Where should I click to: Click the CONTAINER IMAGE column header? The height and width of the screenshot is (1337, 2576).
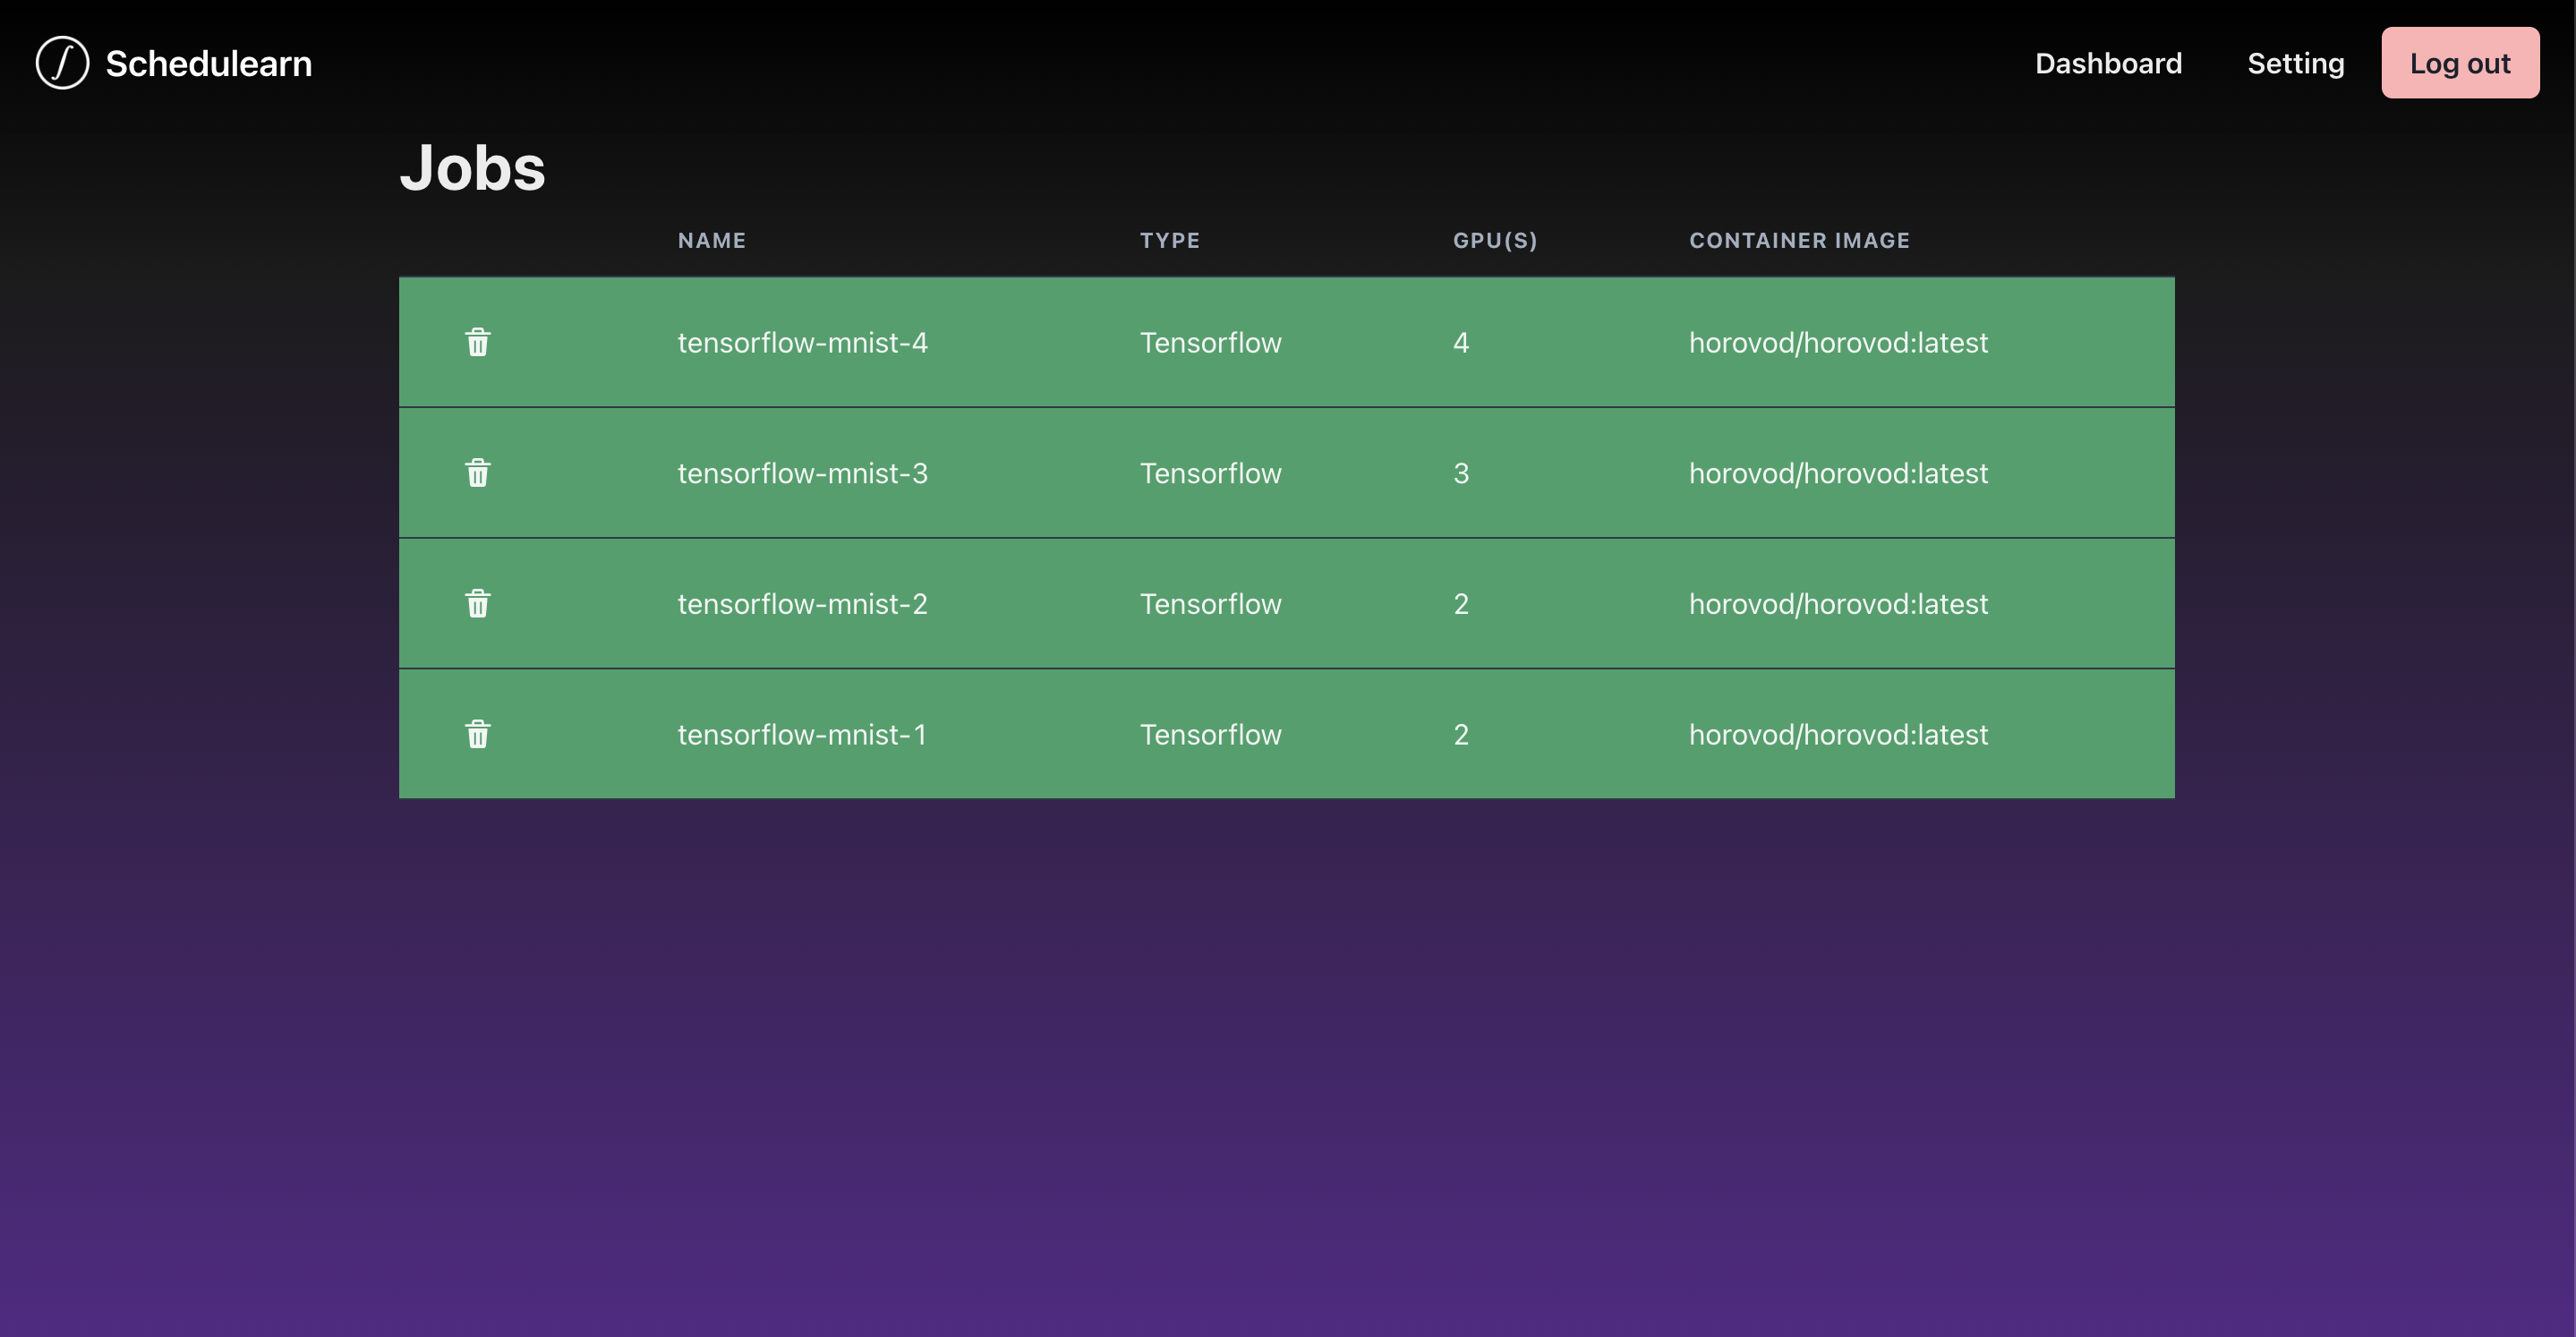(1799, 240)
